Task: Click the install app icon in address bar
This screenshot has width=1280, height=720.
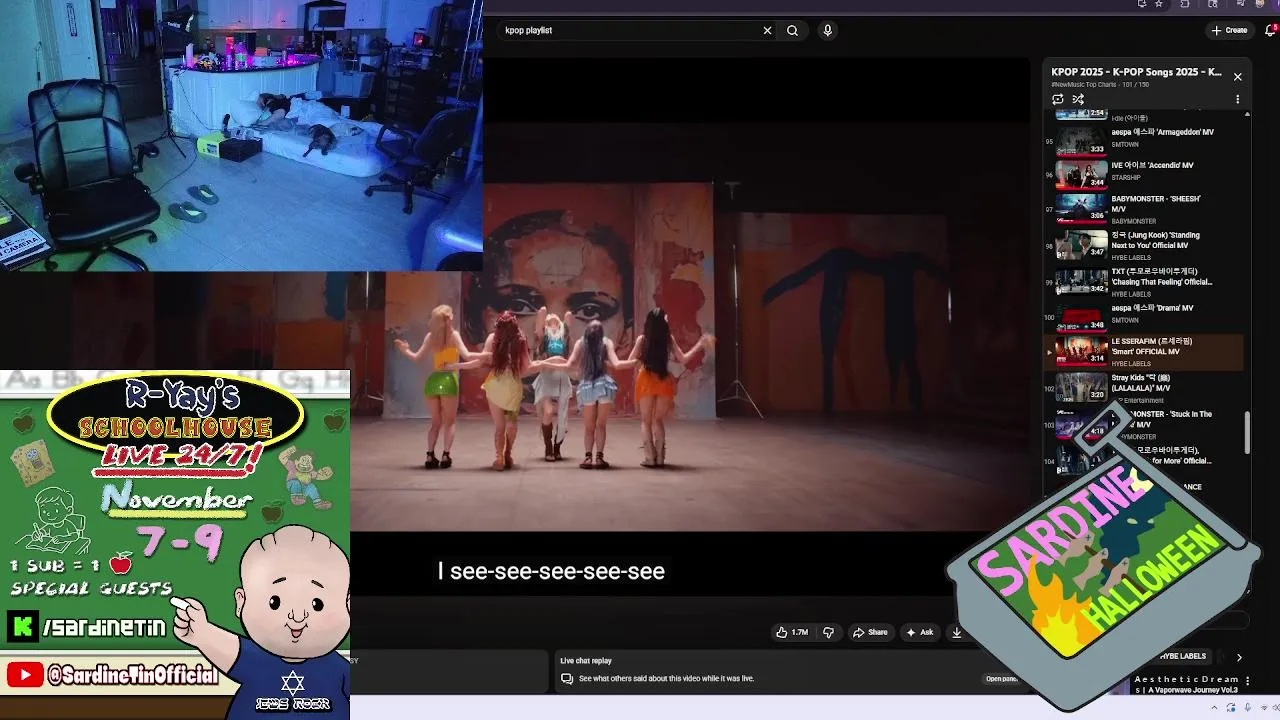Action: point(1142,4)
